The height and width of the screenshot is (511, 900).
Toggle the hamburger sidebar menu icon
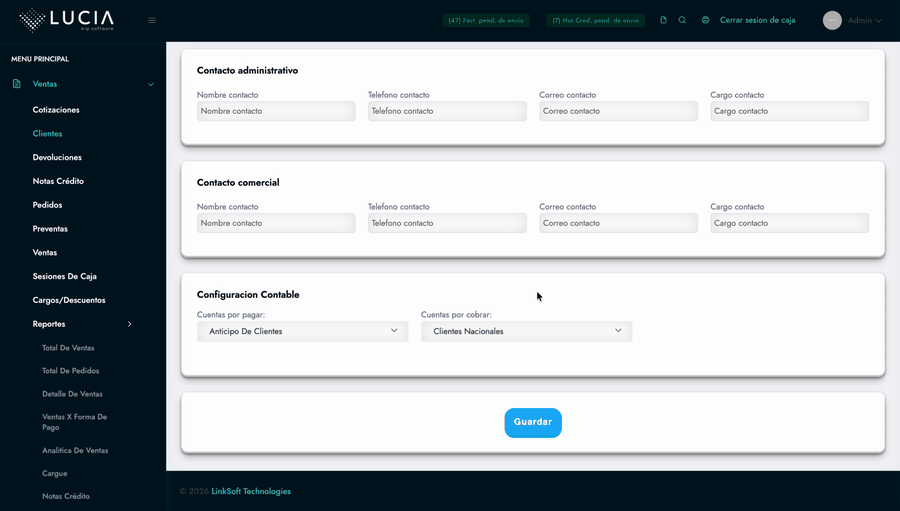152,21
